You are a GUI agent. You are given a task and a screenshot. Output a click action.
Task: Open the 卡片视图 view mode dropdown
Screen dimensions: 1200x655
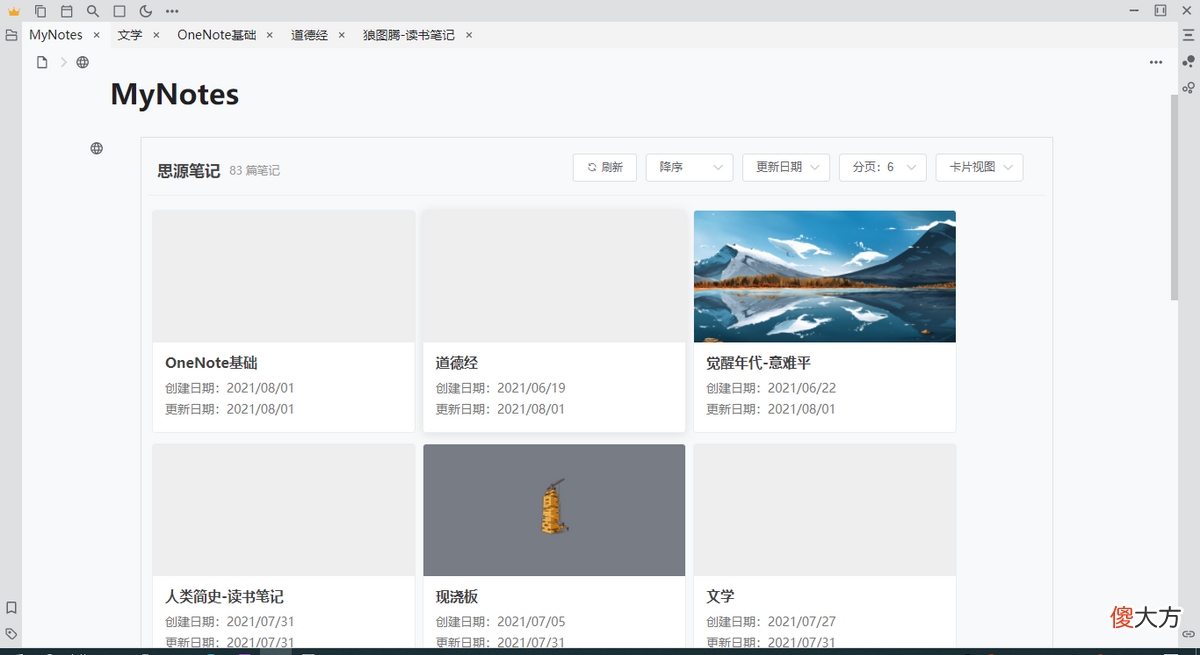click(980, 168)
